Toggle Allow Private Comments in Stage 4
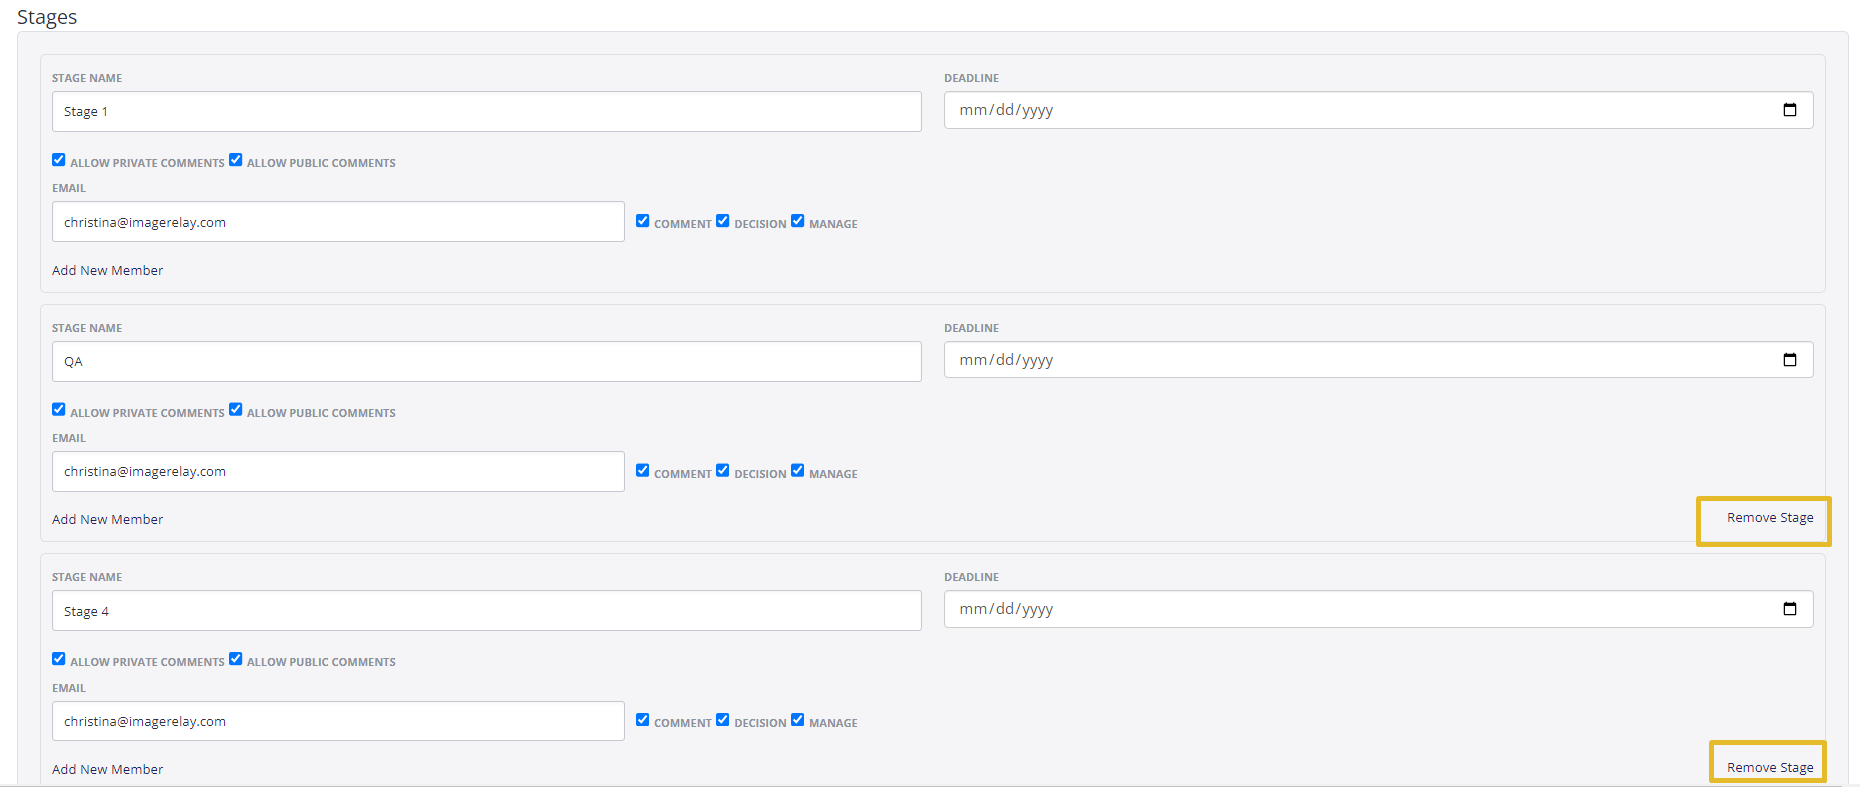 tap(59, 659)
